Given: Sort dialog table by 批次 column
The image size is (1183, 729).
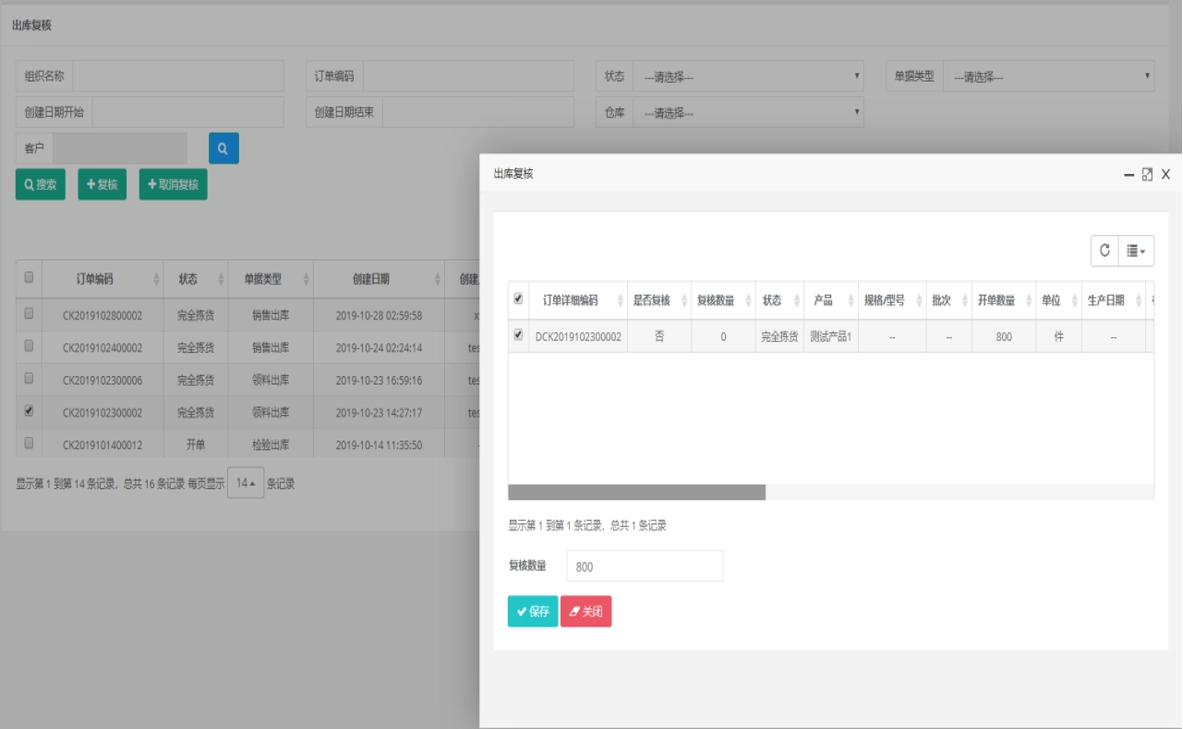Looking at the screenshot, I should pos(948,300).
